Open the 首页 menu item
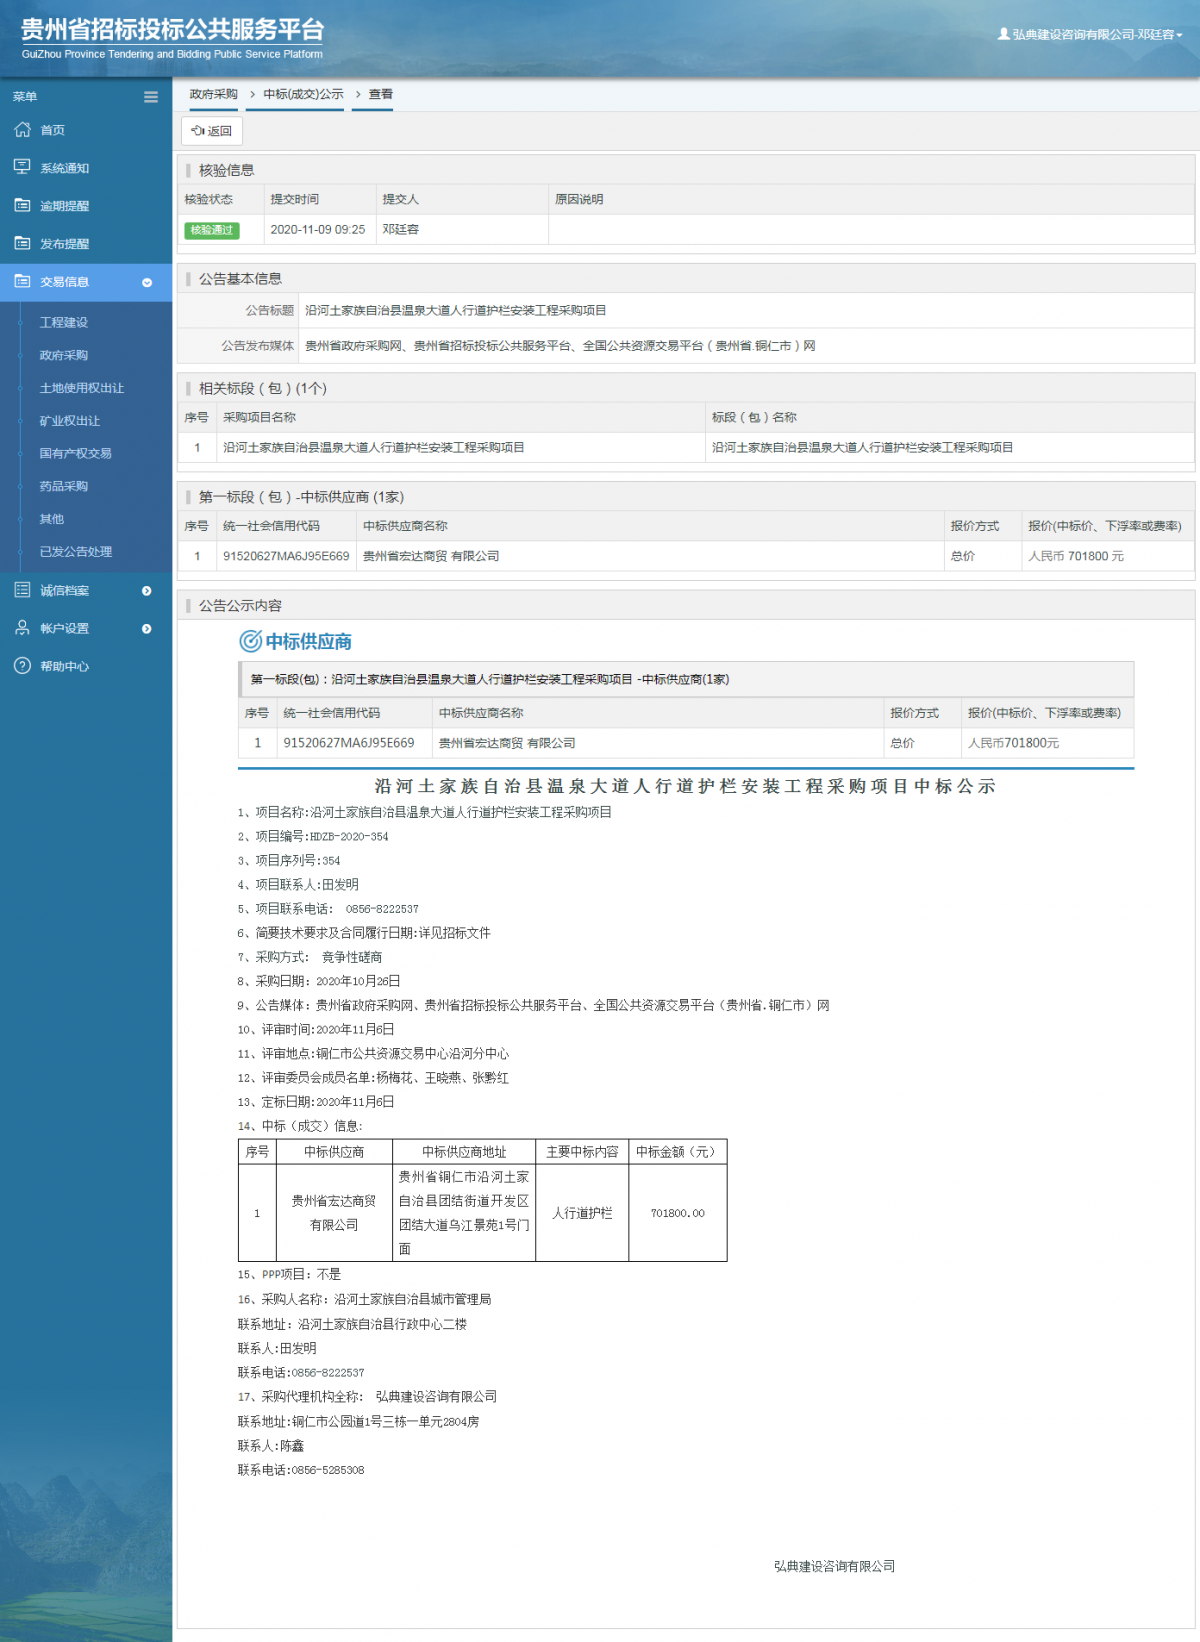1200x1642 pixels. [86, 130]
